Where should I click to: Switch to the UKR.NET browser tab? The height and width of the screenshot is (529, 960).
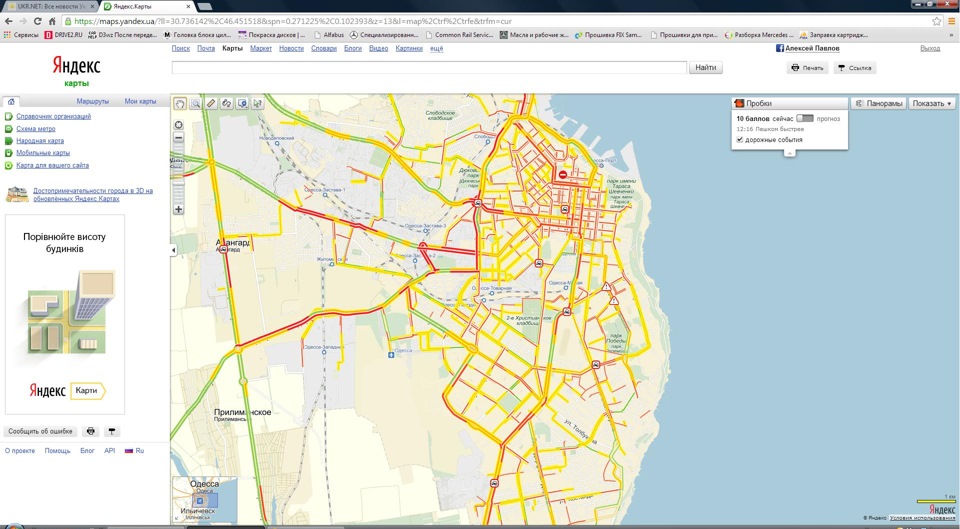50,6
